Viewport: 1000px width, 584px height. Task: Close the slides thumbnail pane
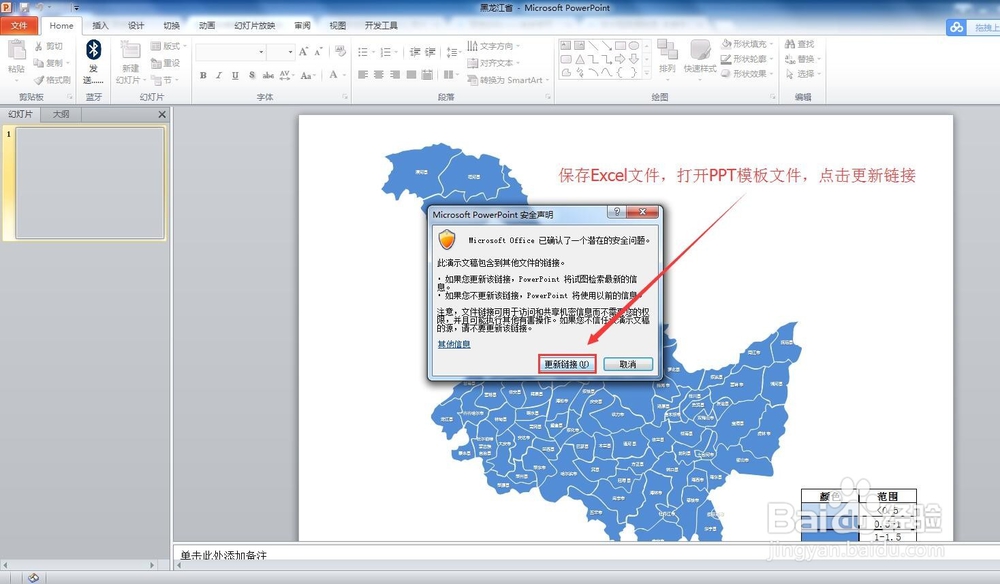pos(162,115)
